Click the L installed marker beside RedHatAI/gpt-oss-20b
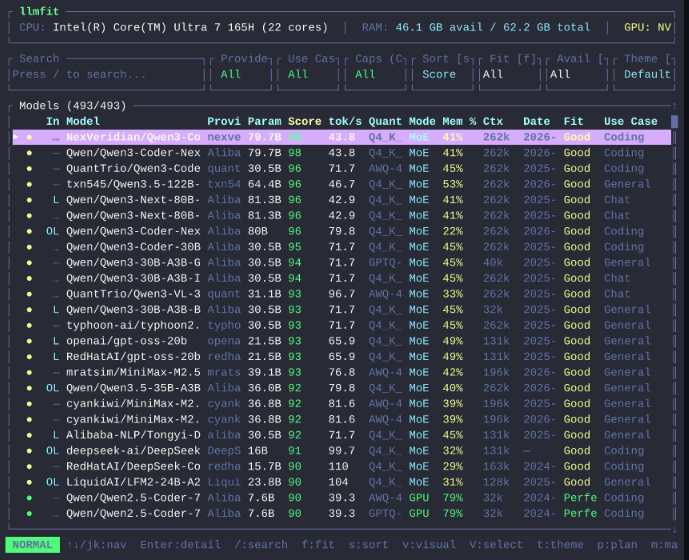This screenshot has width=689, height=560. point(56,356)
